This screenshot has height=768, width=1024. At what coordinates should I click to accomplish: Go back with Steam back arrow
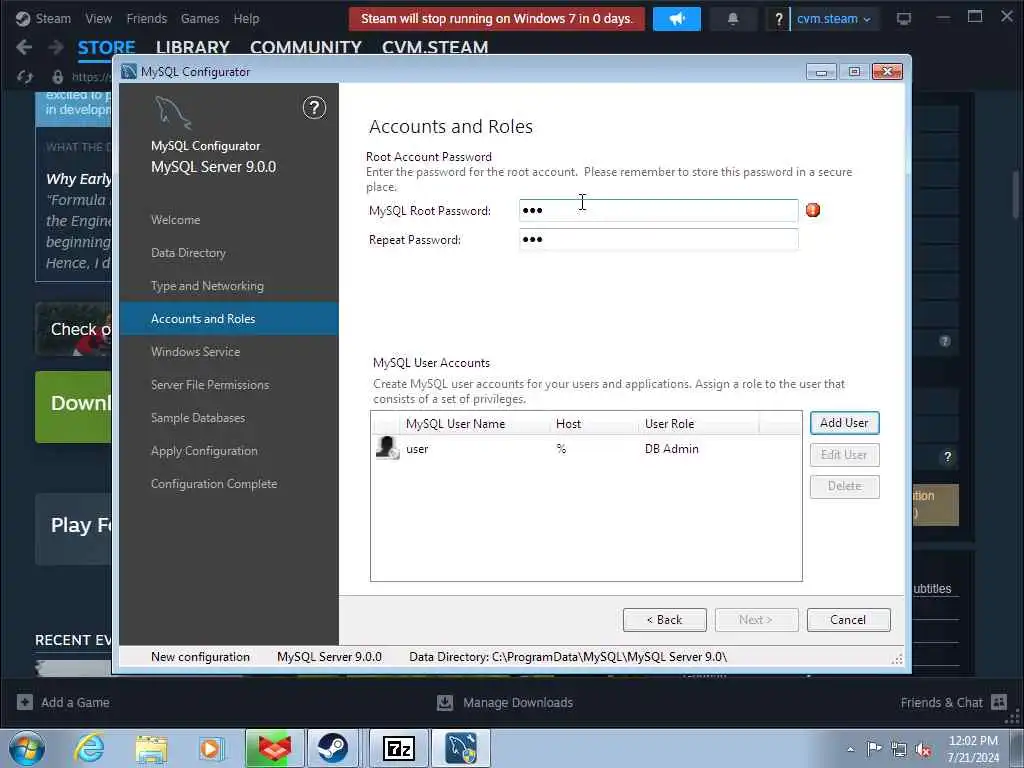coord(24,47)
